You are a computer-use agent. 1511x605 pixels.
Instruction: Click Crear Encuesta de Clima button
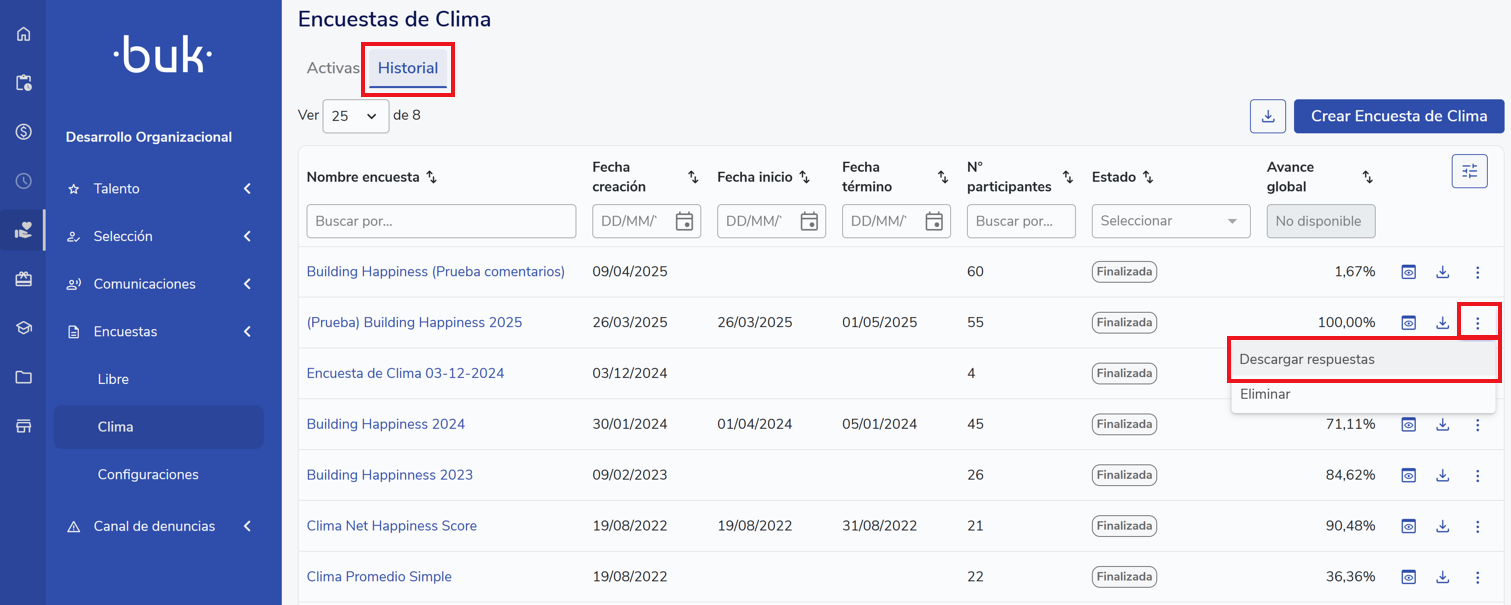[1398, 116]
